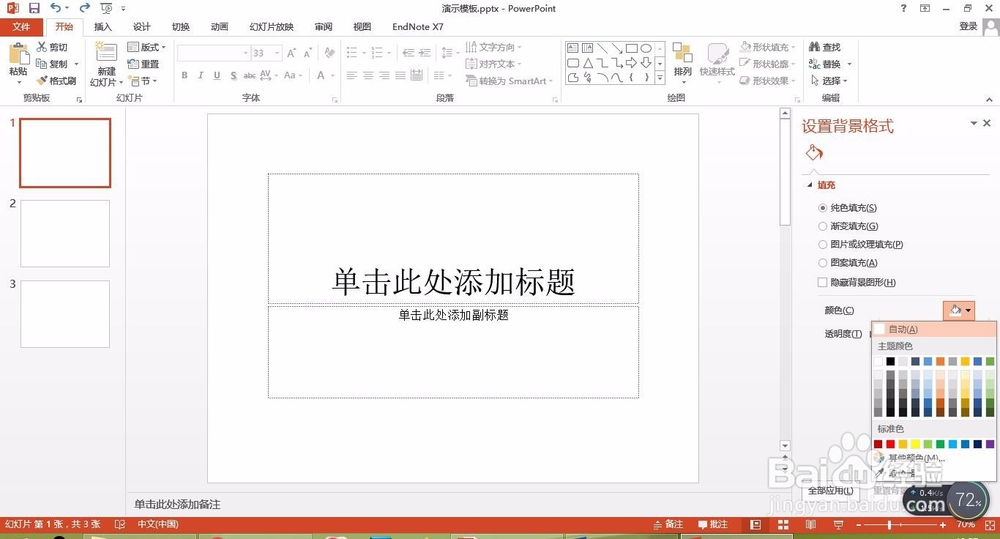This screenshot has height=539, width=1000.
Task: Copy selection with 复制
Action: [52, 64]
